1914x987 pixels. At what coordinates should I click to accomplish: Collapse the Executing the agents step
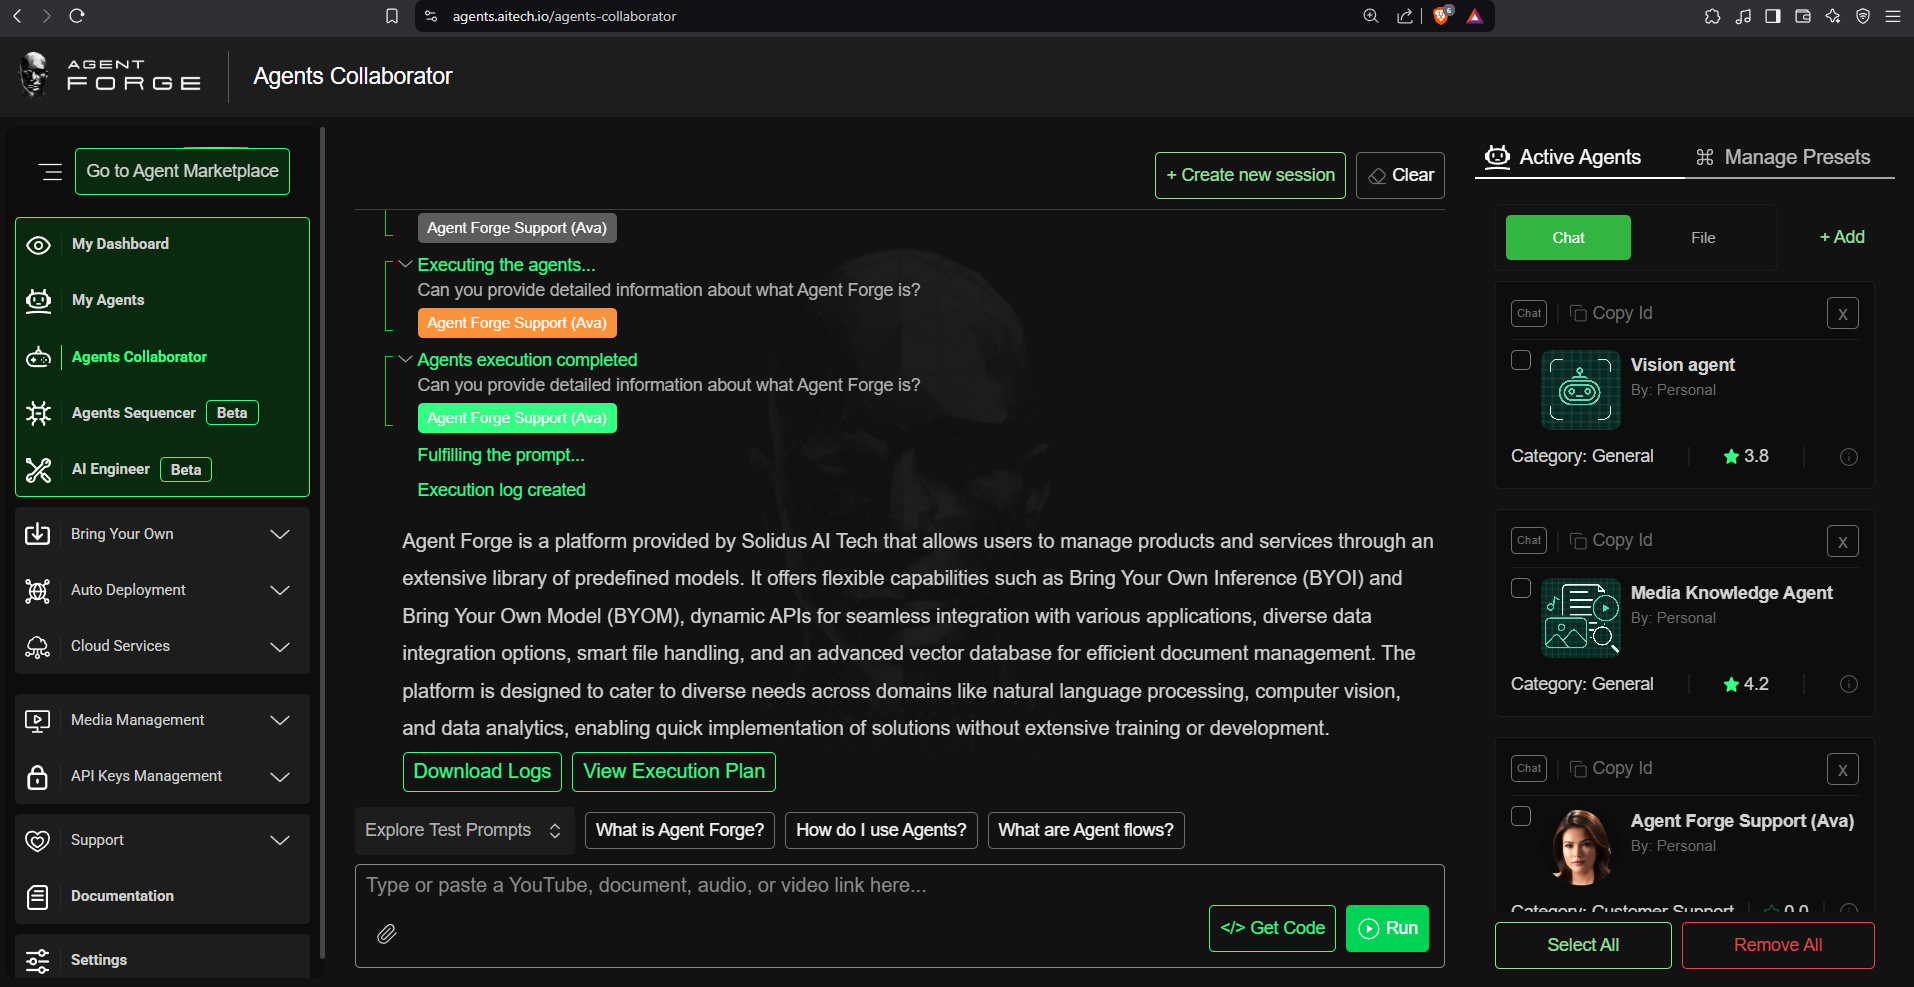click(x=405, y=265)
